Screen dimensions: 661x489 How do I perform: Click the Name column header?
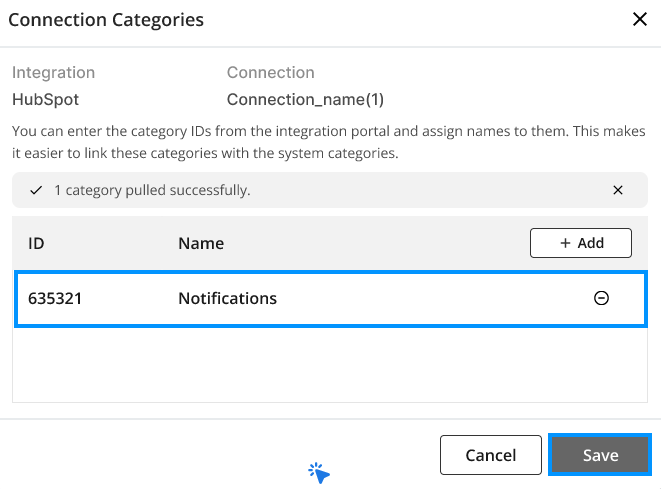[x=201, y=243]
